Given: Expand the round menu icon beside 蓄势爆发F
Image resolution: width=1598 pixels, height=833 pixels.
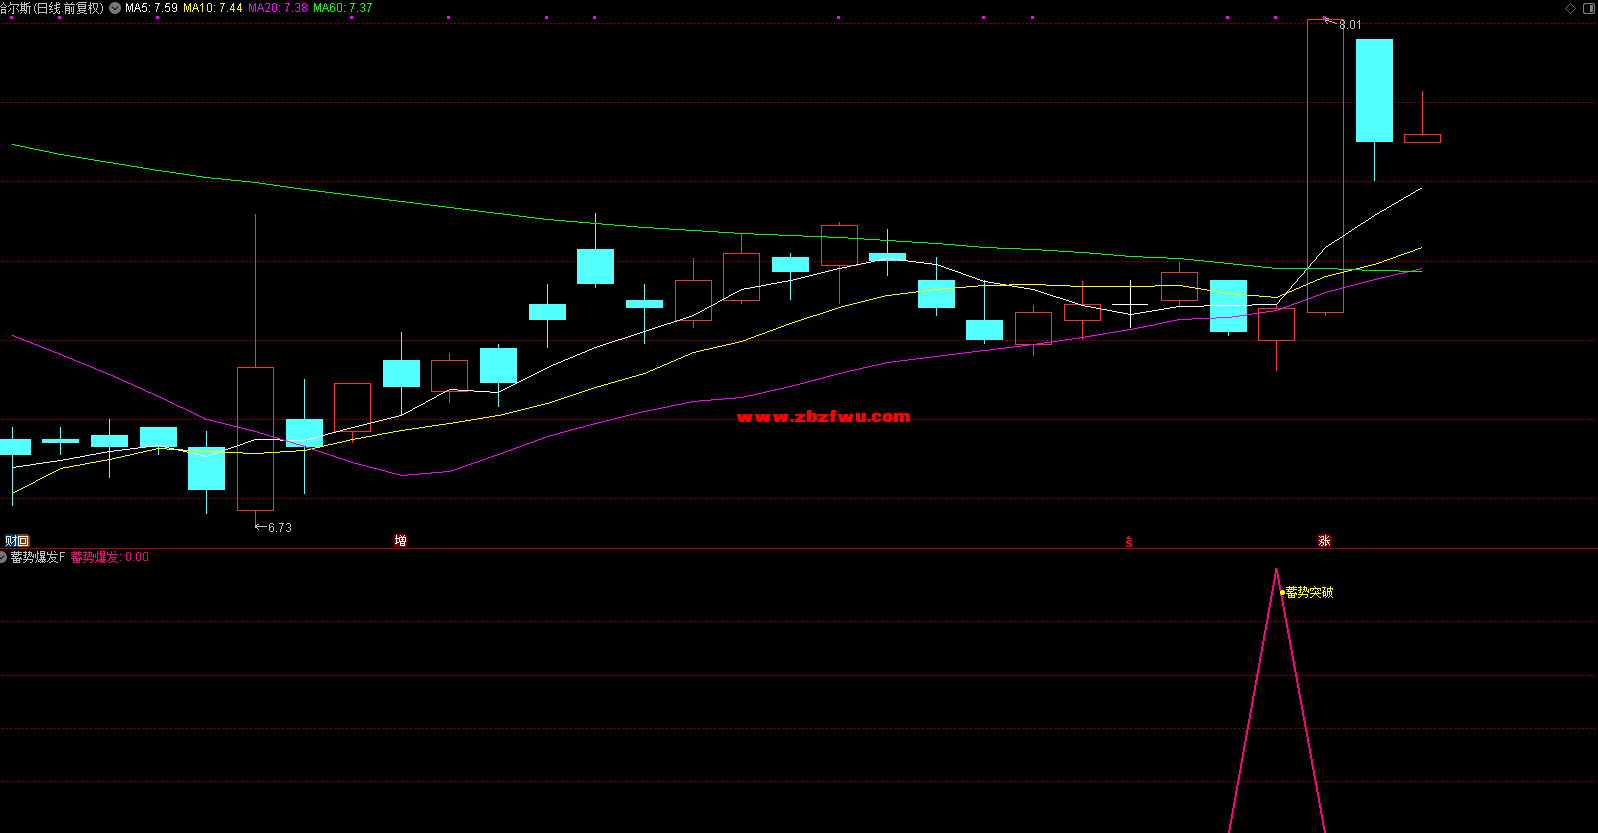Looking at the screenshot, I should click(x=4, y=557).
